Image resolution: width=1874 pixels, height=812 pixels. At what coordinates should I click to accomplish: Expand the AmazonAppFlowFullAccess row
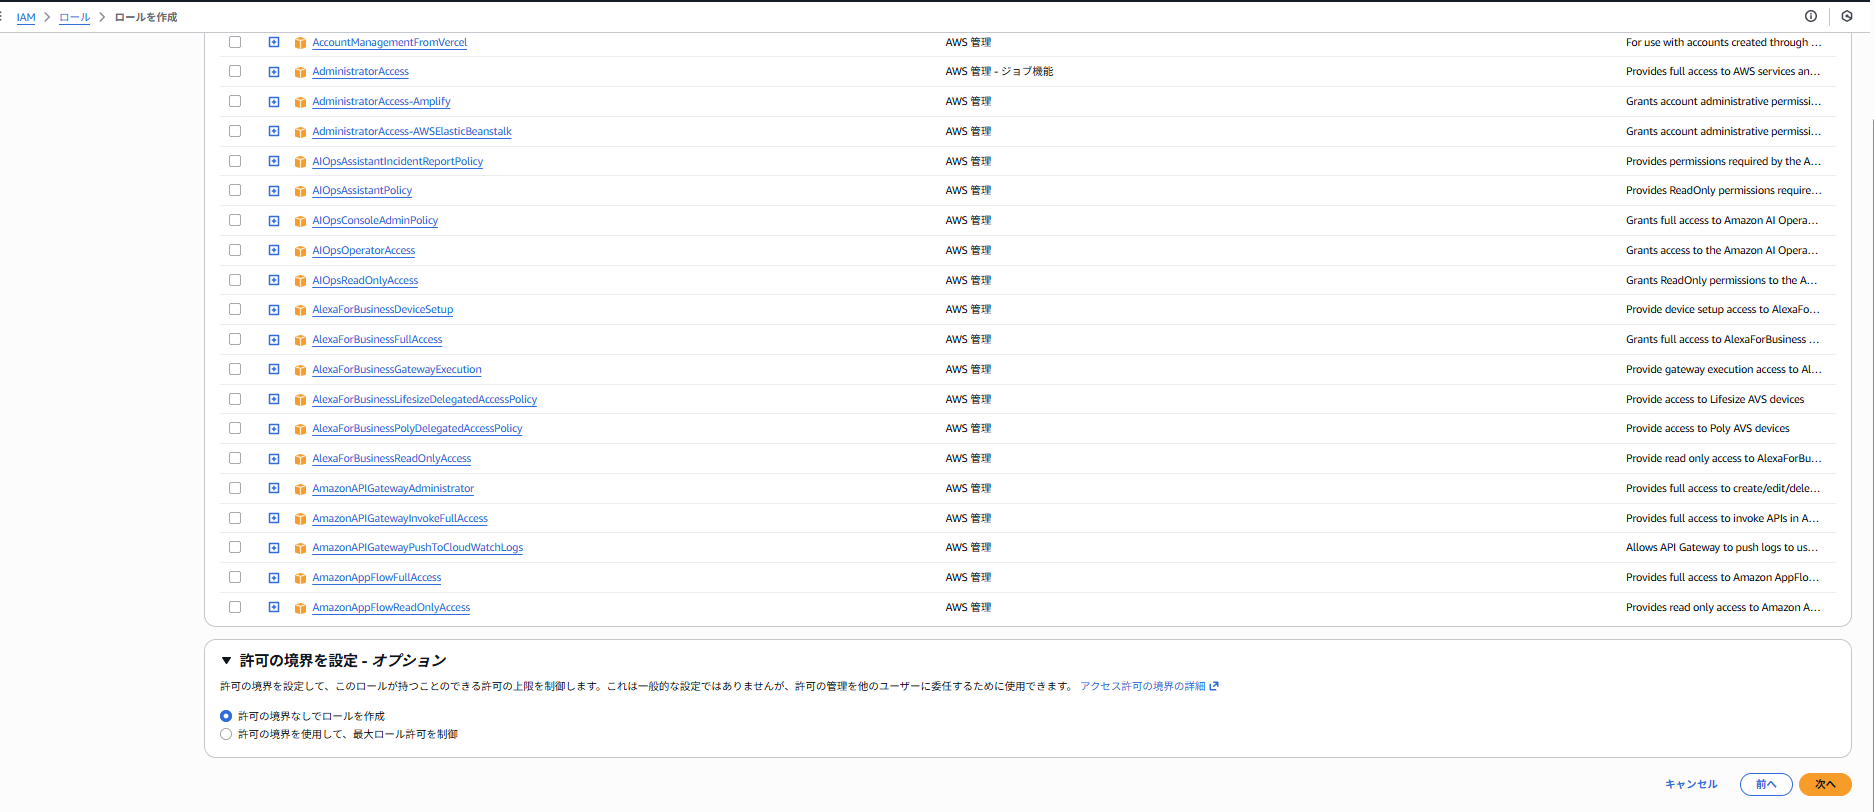(274, 578)
